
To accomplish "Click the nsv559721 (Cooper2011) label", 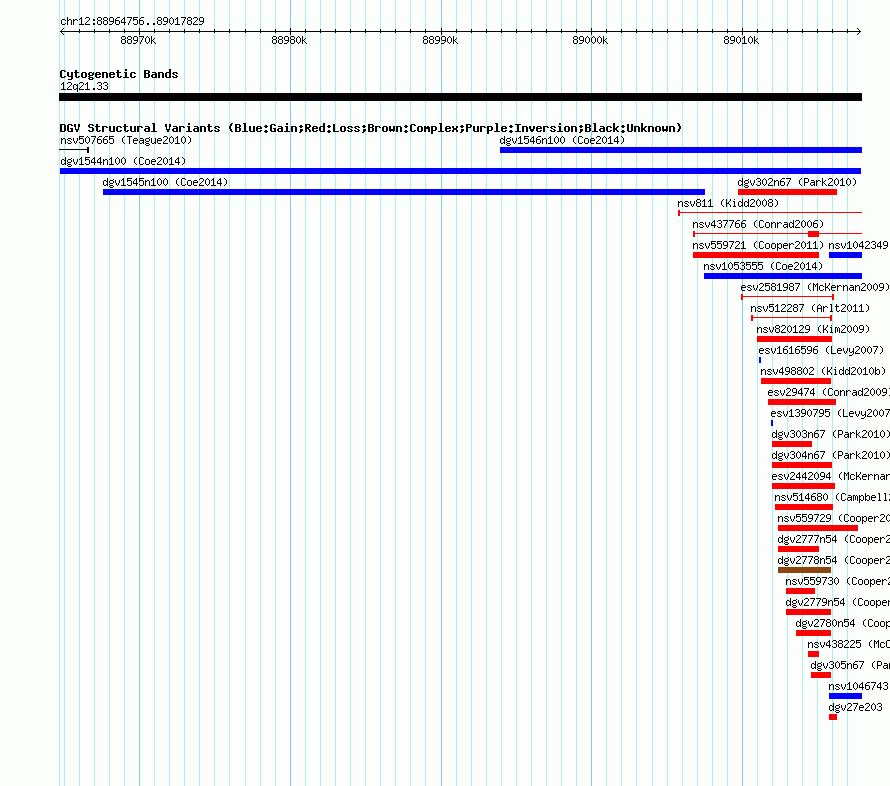I will pyautogui.click(x=758, y=245).
